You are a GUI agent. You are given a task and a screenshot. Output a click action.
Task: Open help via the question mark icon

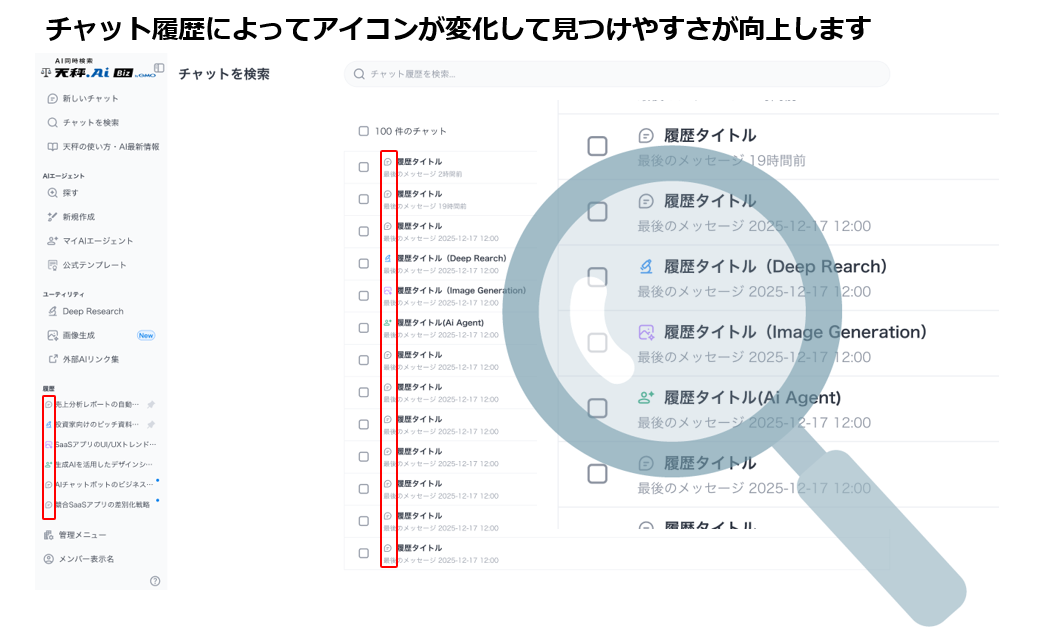point(155,581)
